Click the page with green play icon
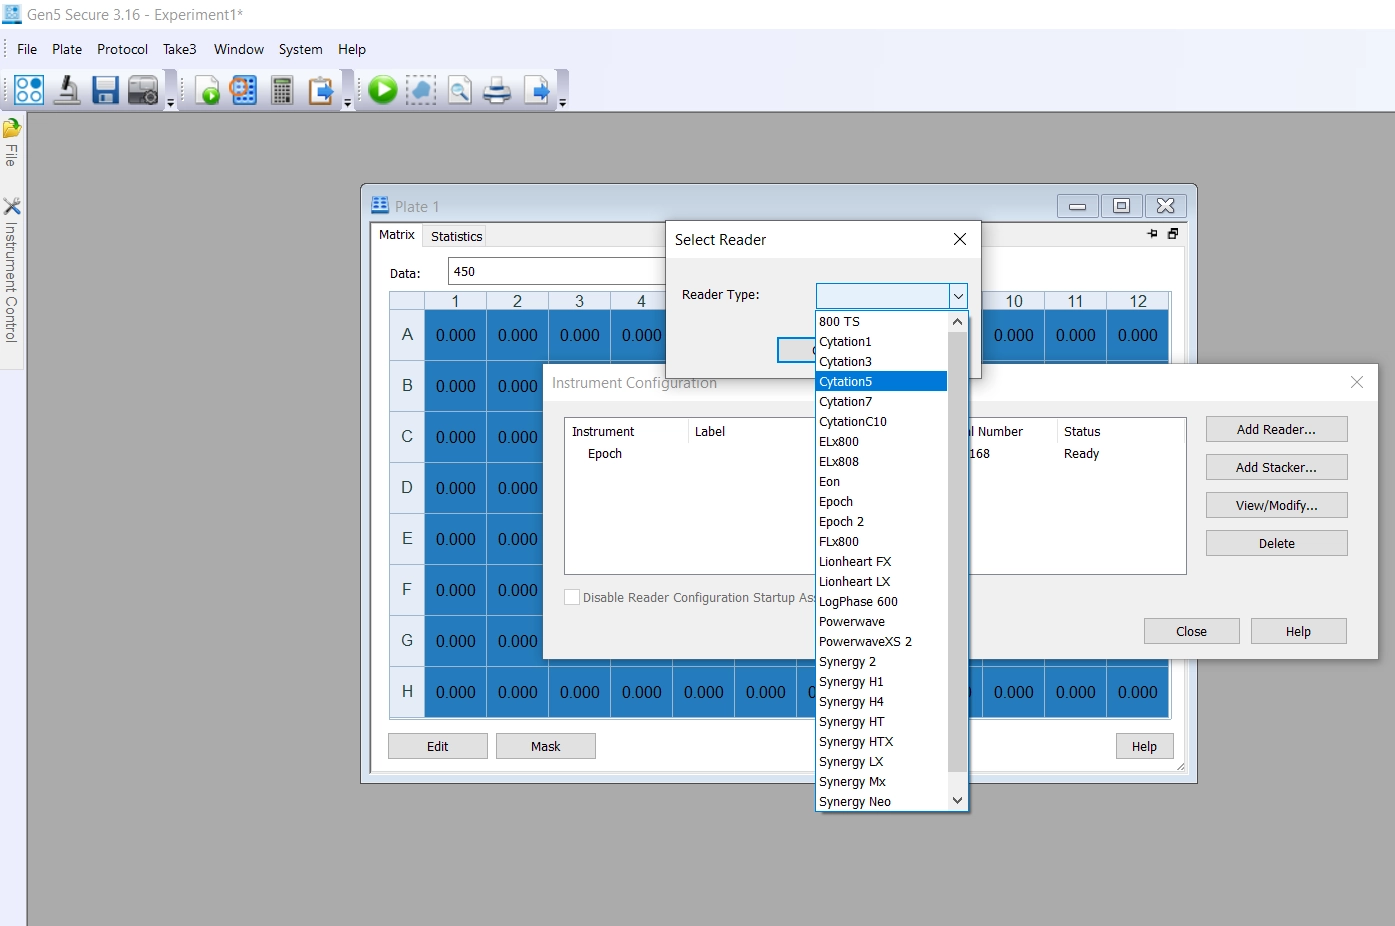Viewport: 1395px width, 926px height. pos(207,90)
